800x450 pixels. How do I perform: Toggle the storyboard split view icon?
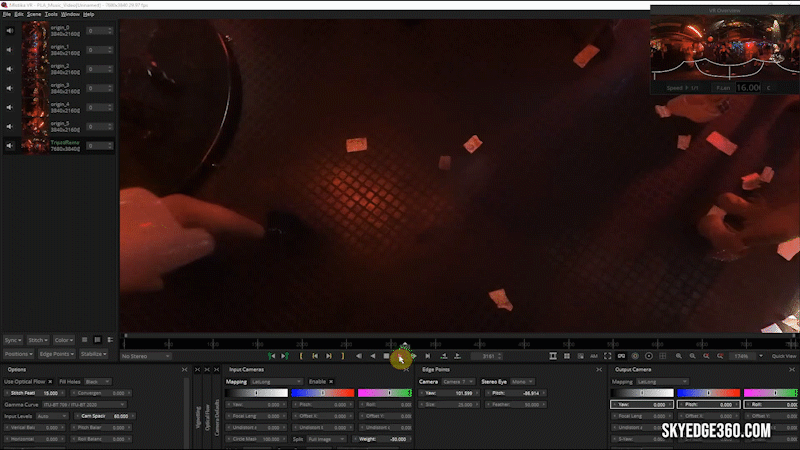(x=553, y=356)
